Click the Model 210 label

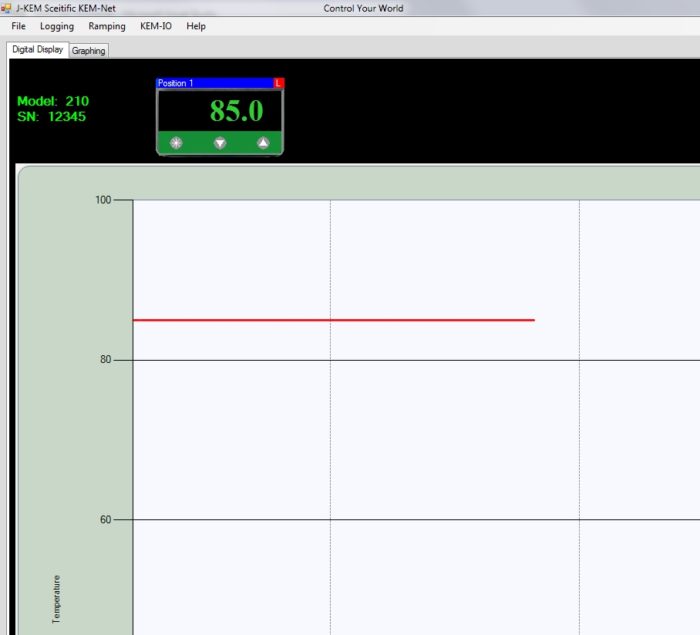53,101
